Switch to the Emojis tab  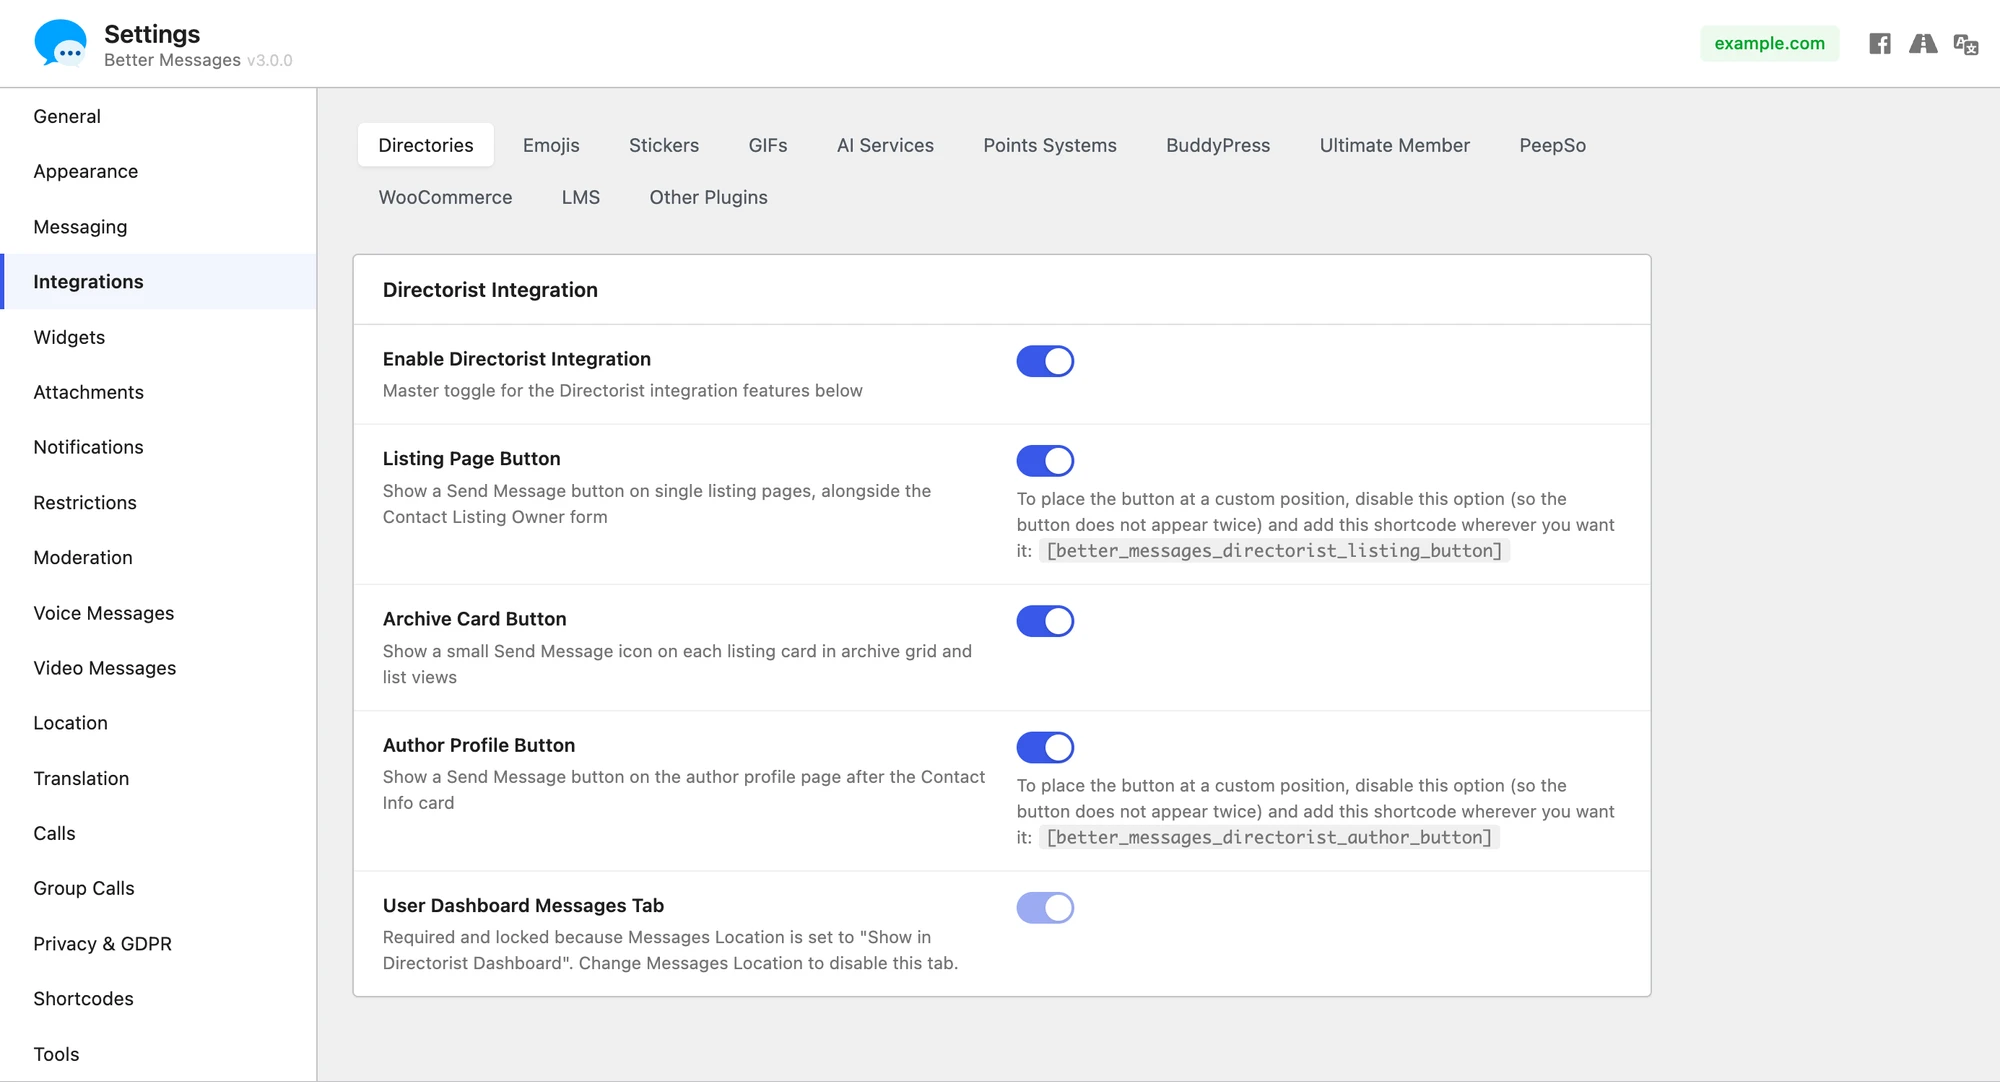(x=551, y=145)
